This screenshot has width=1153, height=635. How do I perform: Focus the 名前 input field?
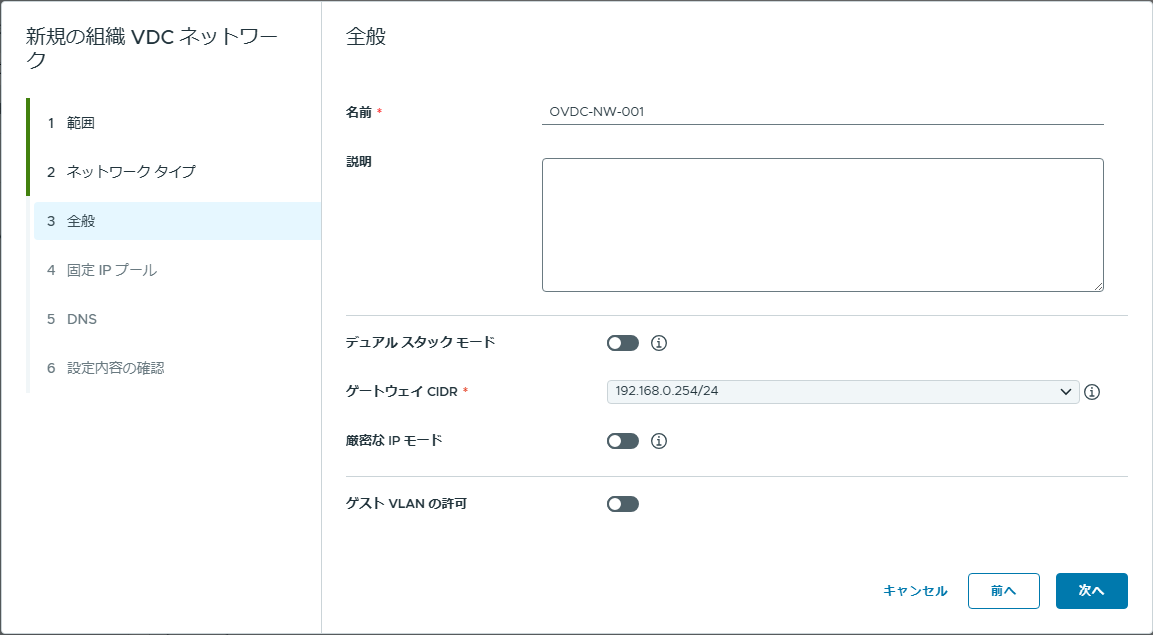[823, 112]
